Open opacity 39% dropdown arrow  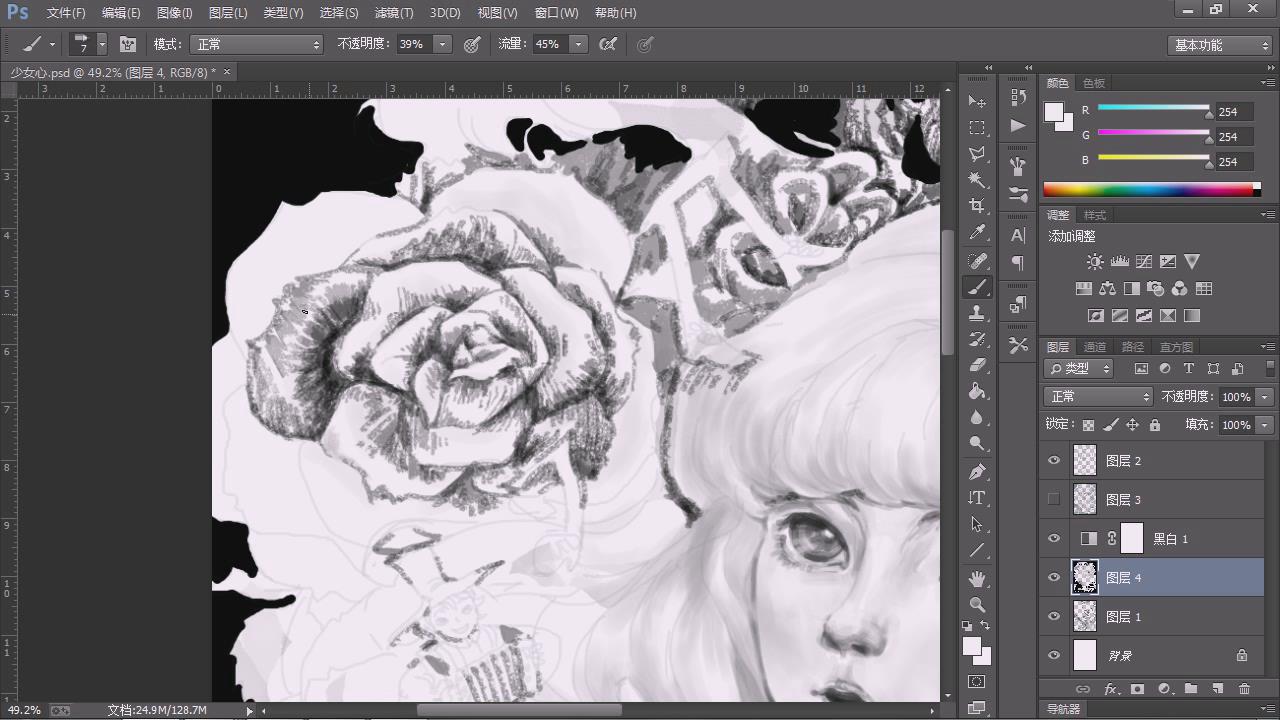tap(442, 44)
